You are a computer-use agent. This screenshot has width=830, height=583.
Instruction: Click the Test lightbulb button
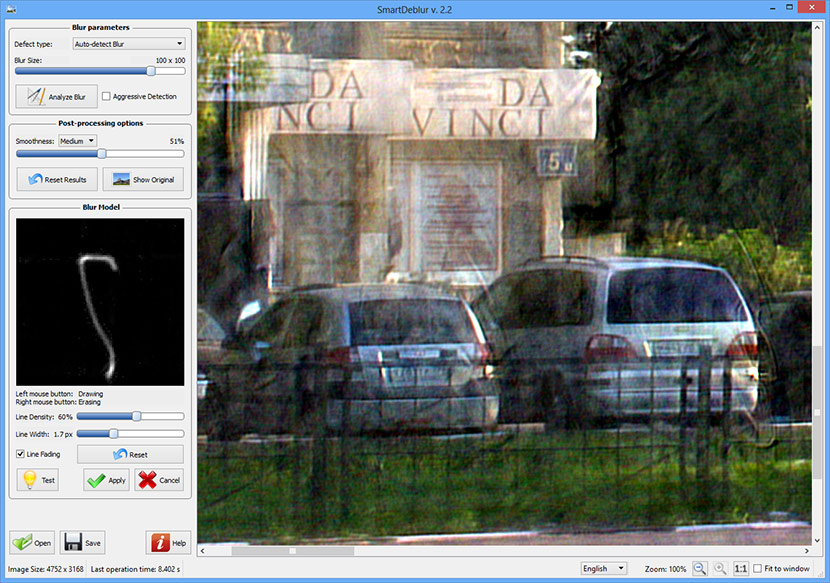click(38, 480)
